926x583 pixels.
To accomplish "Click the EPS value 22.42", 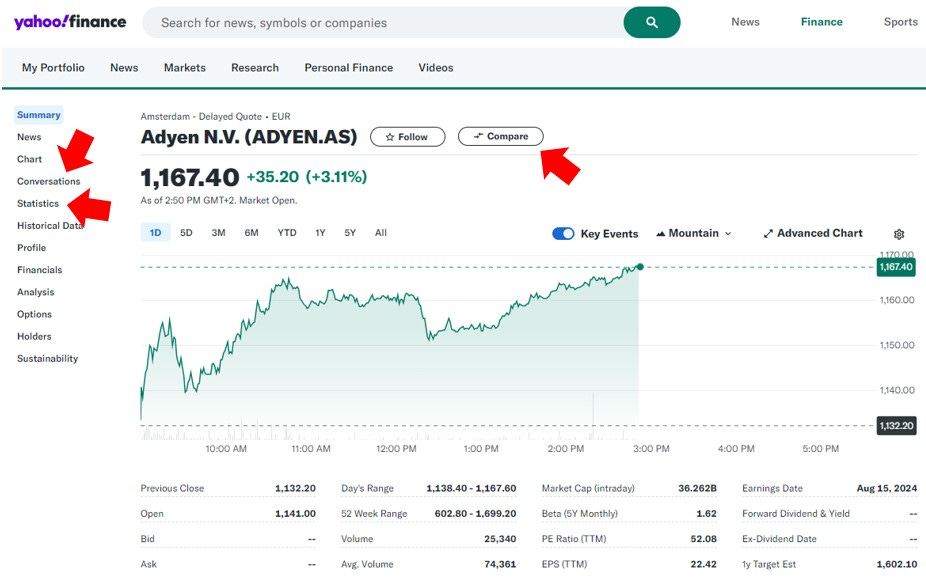I will 703,564.
